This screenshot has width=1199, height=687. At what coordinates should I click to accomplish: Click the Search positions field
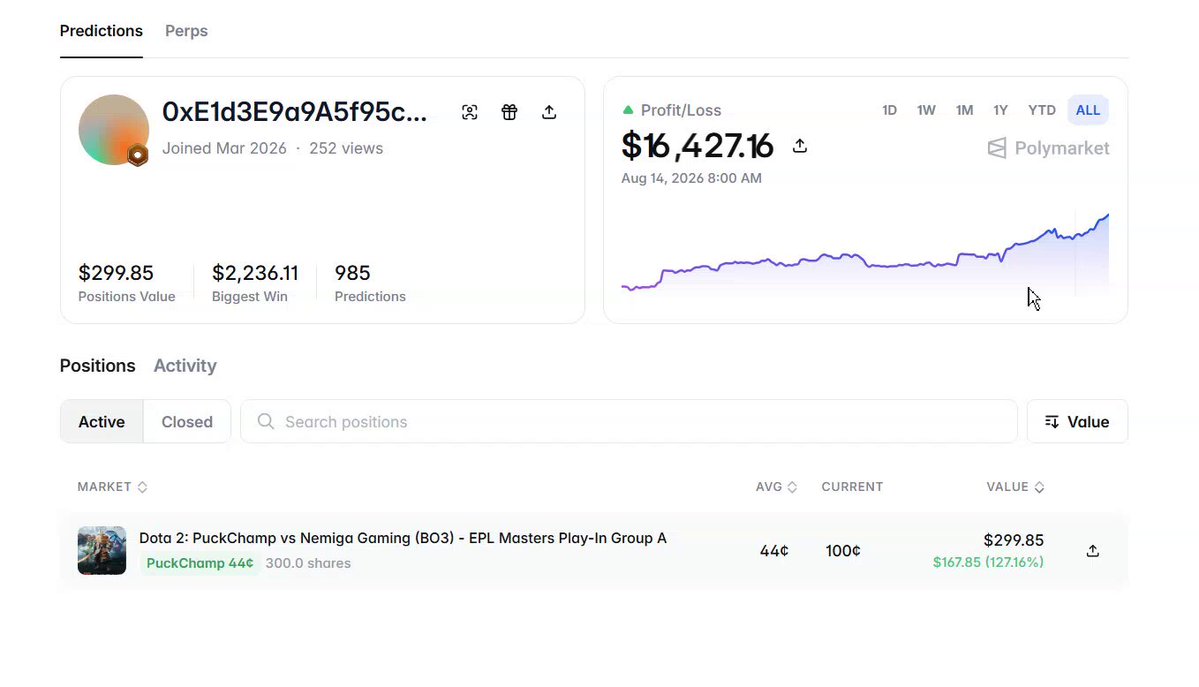click(629, 422)
